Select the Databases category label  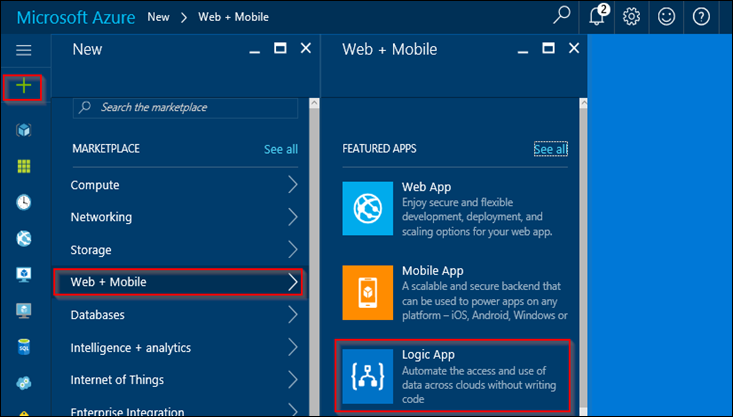pyautogui.click(x=97, y=315)
